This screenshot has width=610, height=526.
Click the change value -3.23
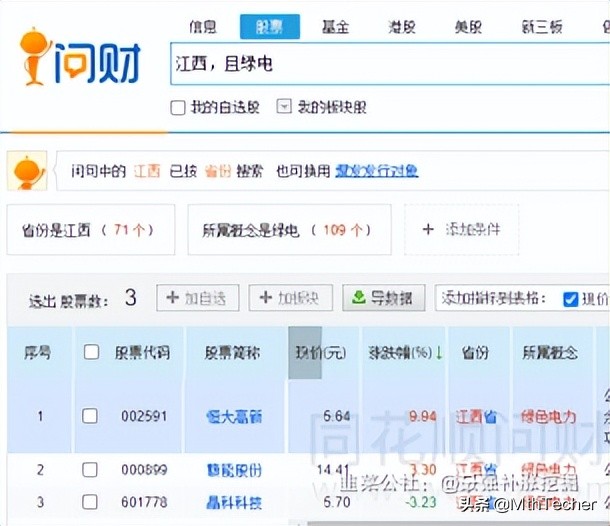(x=421, y=502)
